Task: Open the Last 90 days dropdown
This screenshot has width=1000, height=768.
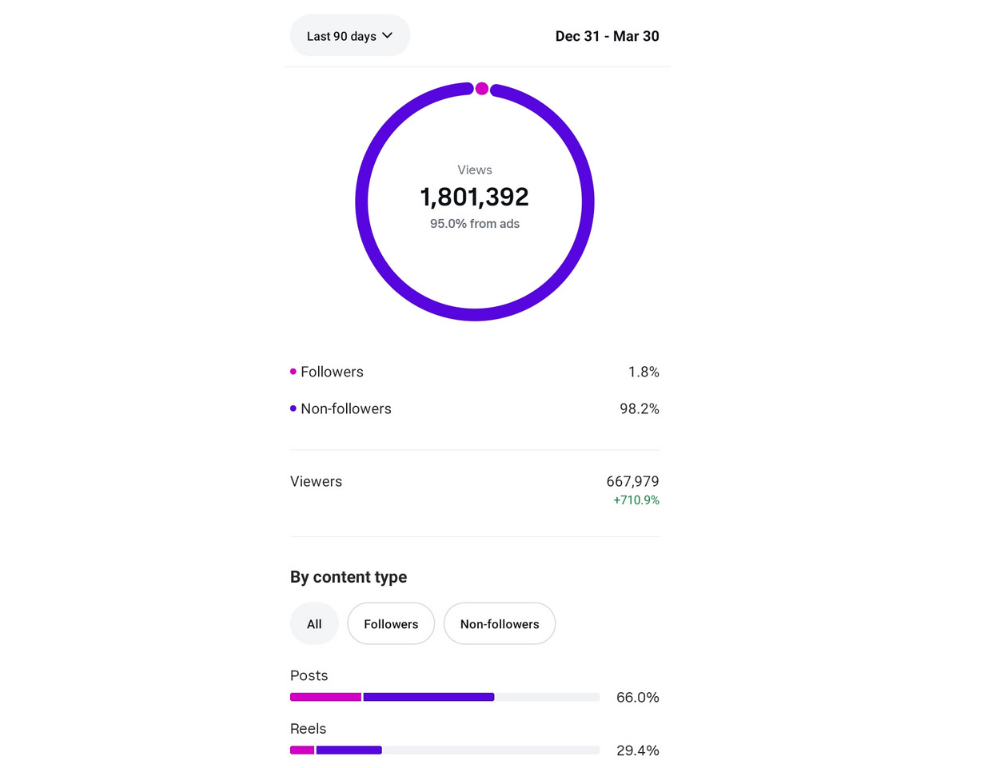Action: pos(349,36)
